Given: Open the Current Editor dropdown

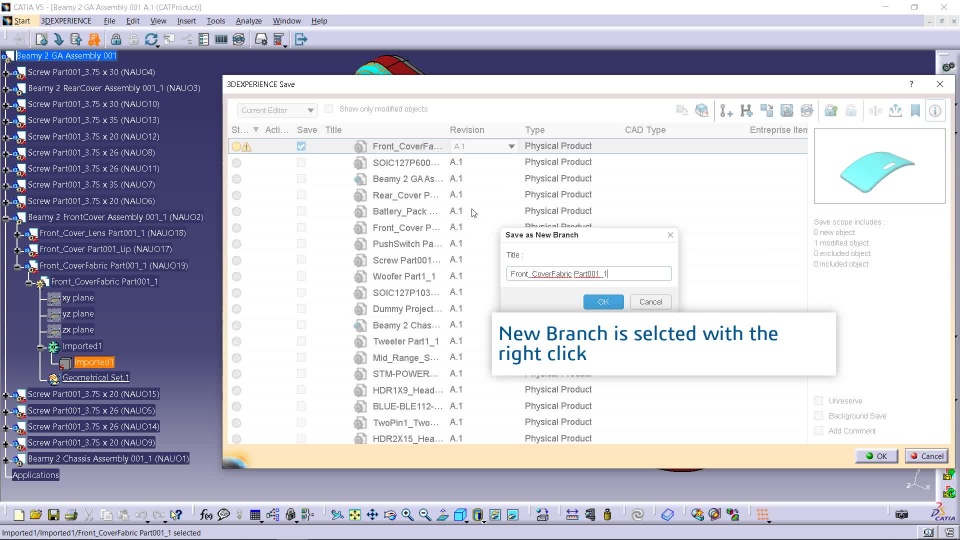Looking at the screenshot, I should (277, 110).
